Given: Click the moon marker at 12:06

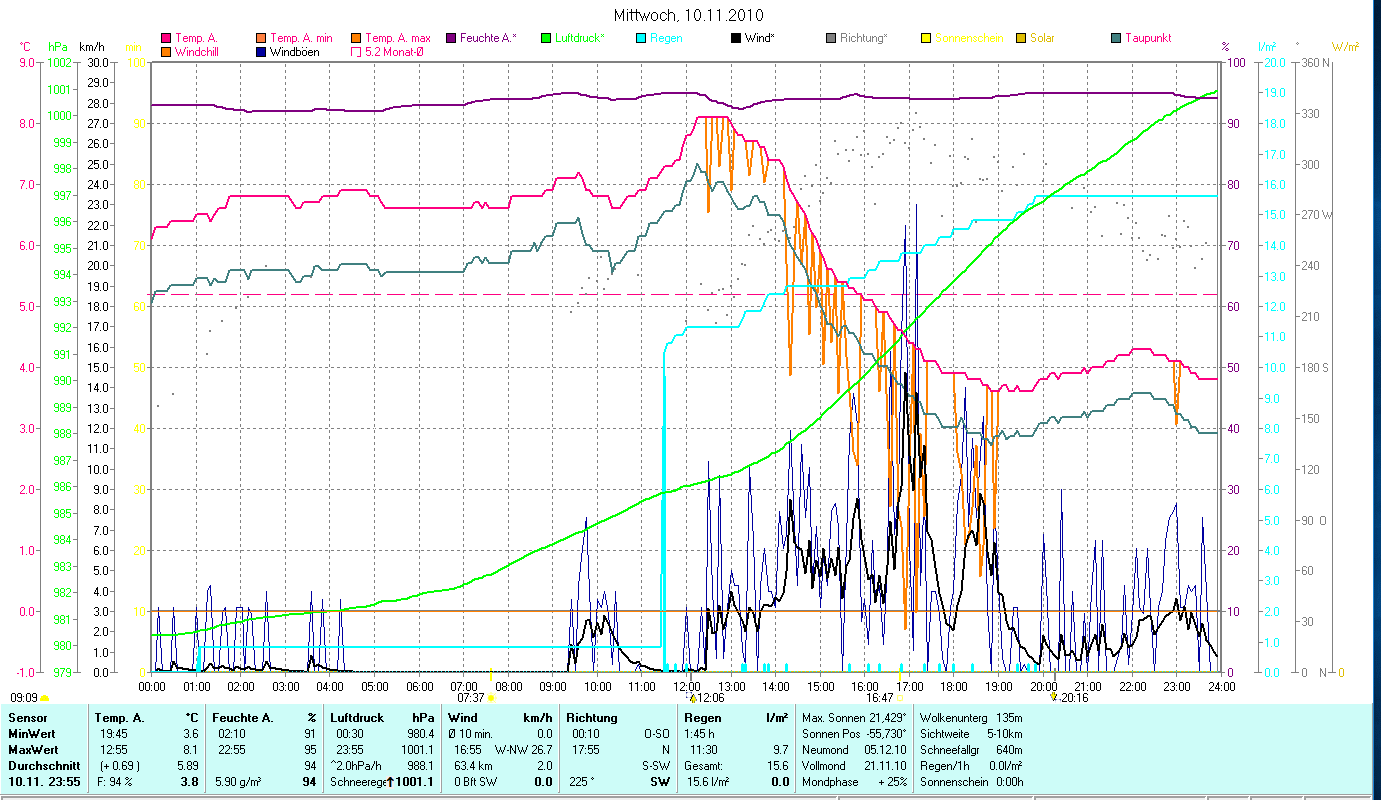Looking at the screenshot, I should click(x=693, y=698).
